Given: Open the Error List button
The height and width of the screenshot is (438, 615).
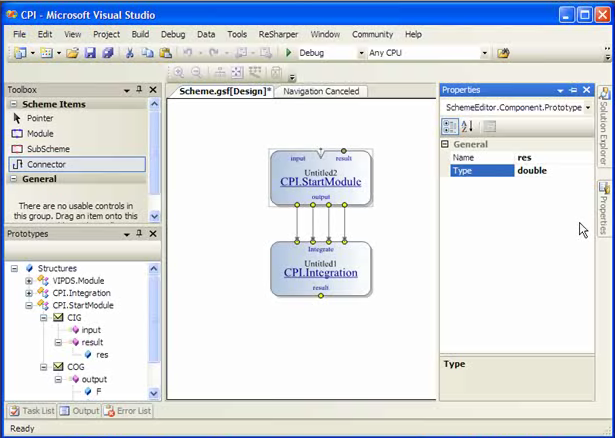Looking at the screenshot, I should tap(129, 410).
